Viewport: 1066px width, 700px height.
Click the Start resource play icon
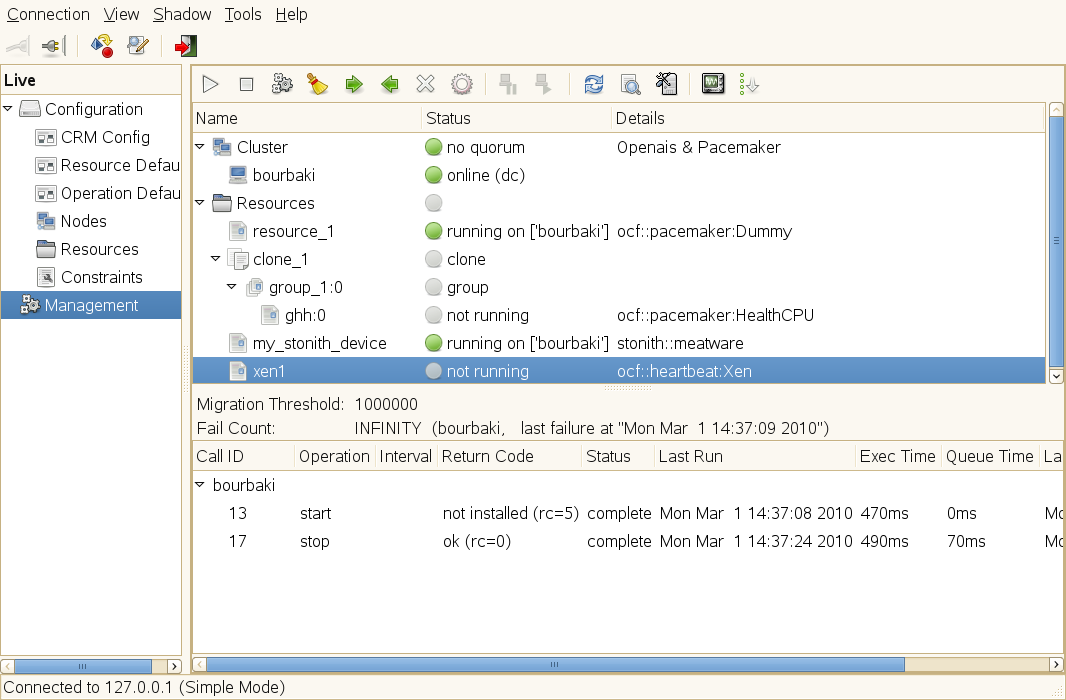pyautogui.click(x=210, y=85)
